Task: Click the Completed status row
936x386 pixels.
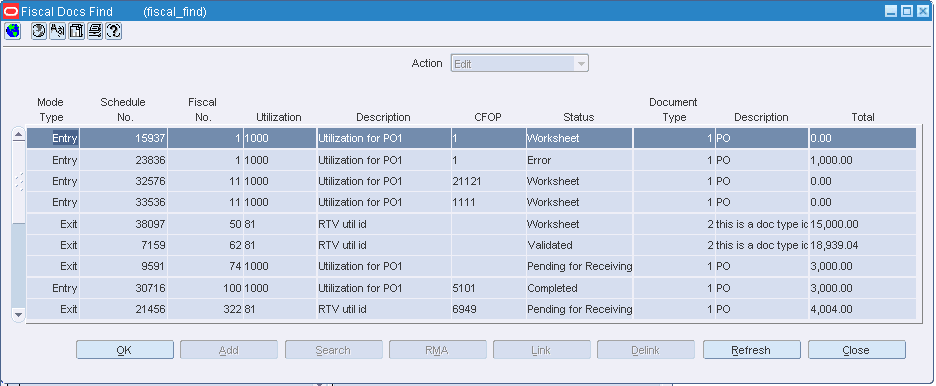Action: (472, 288)
